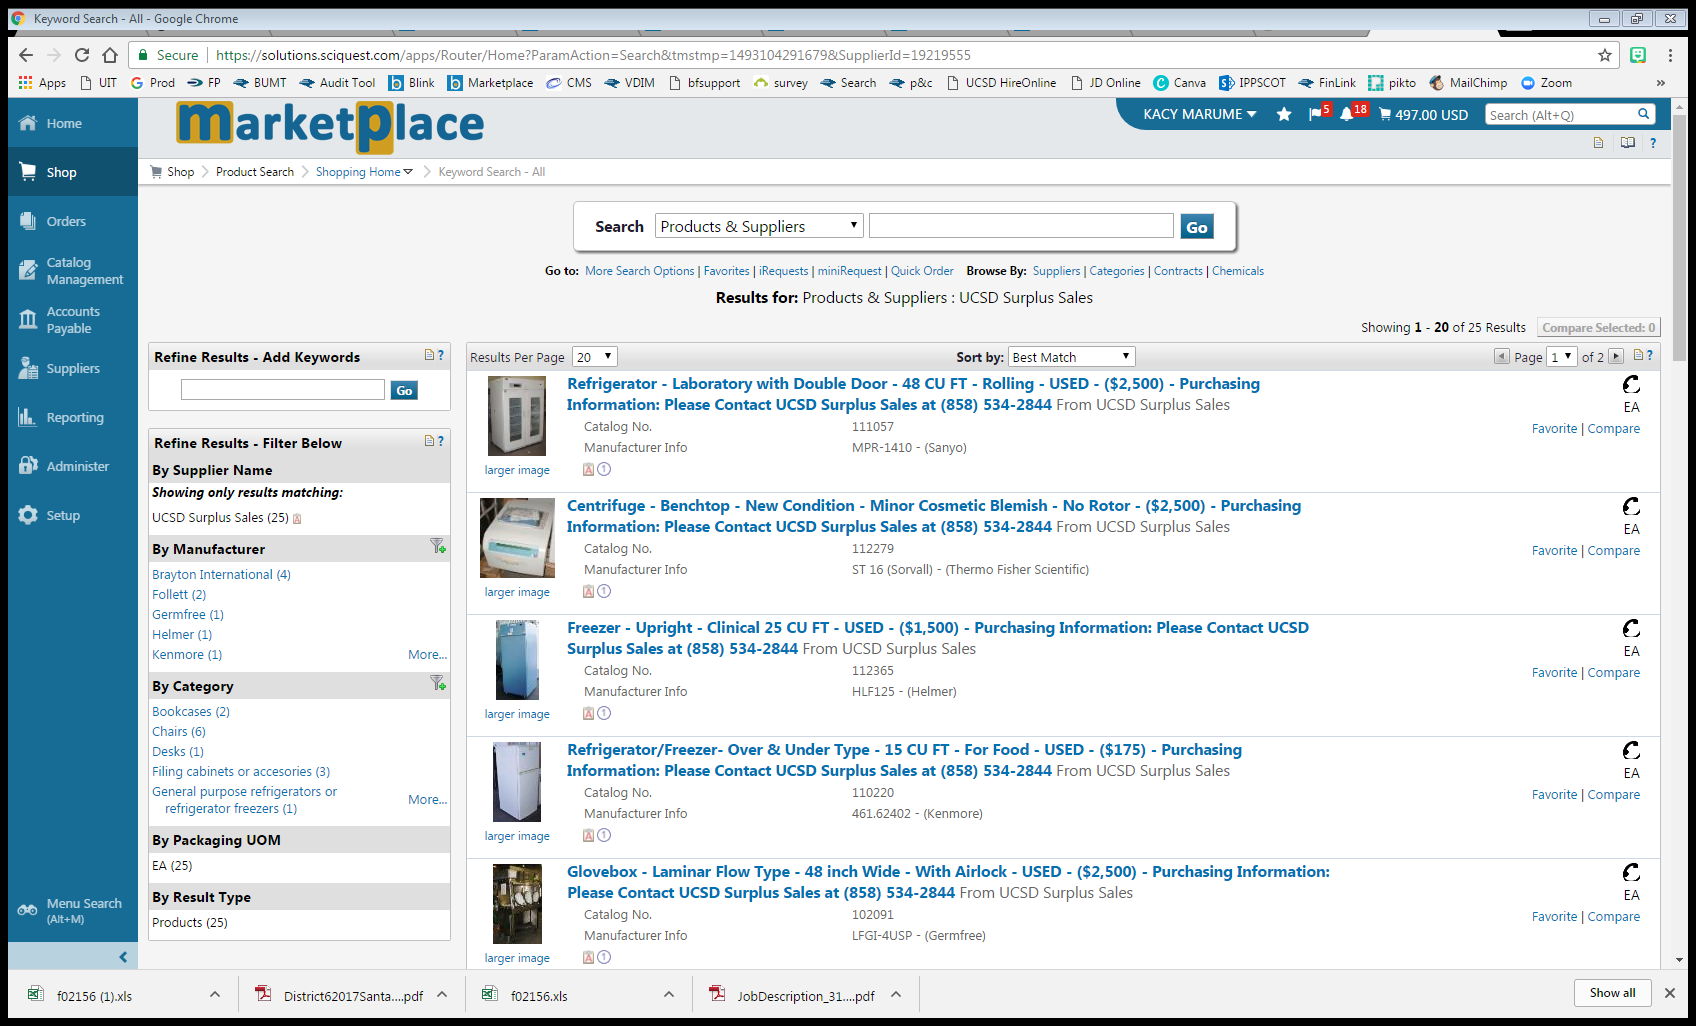Open the UCSD HireOnline bookmark
Image resolution: width=1696 pixels, height=1026 pixels.
(1001, 83)
